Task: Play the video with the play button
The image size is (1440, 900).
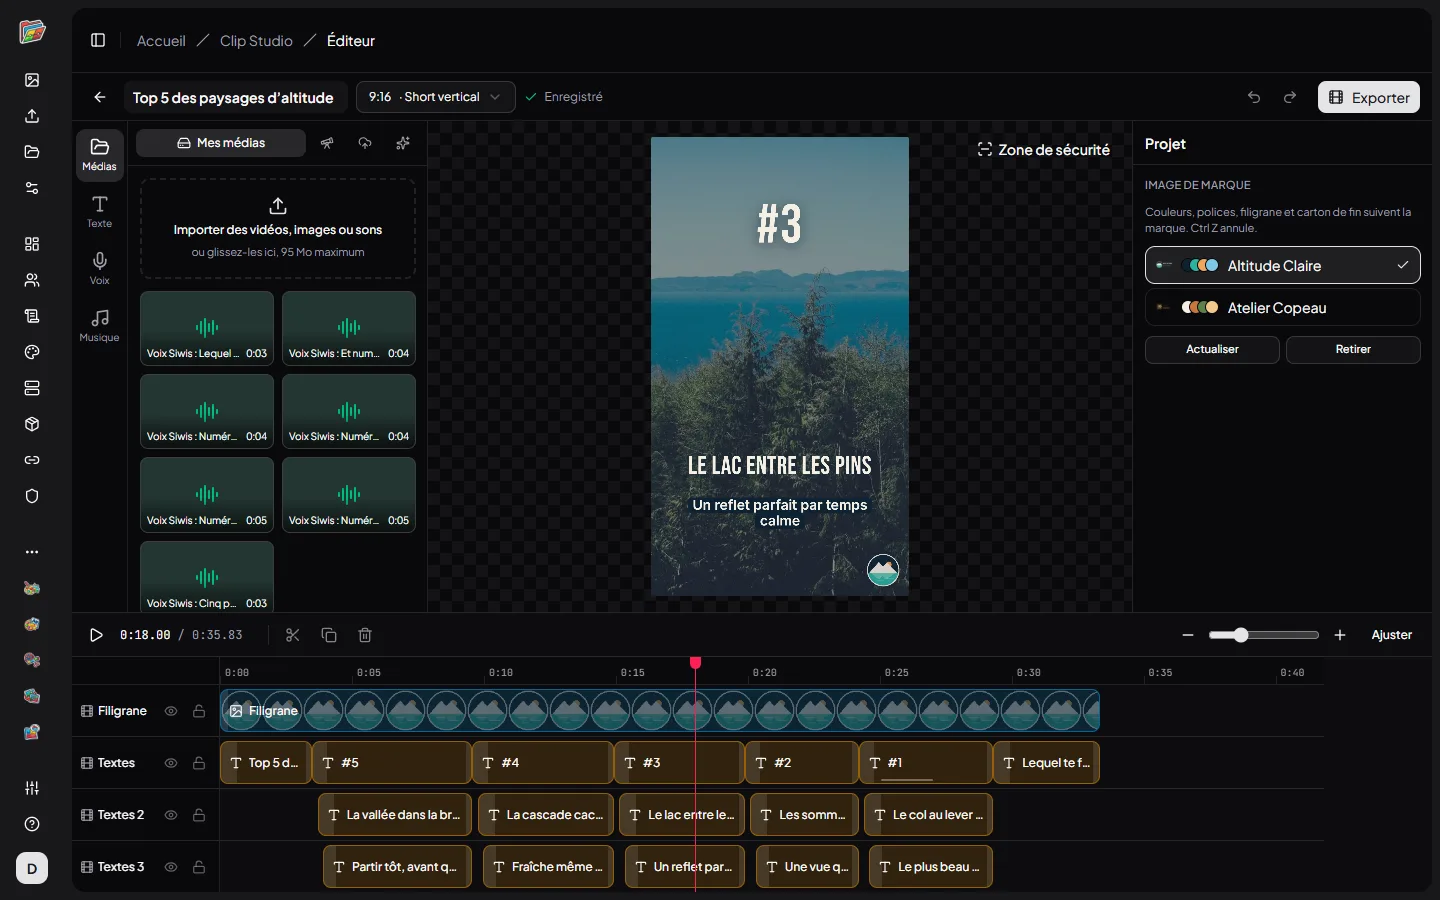Action: [96, 635]
